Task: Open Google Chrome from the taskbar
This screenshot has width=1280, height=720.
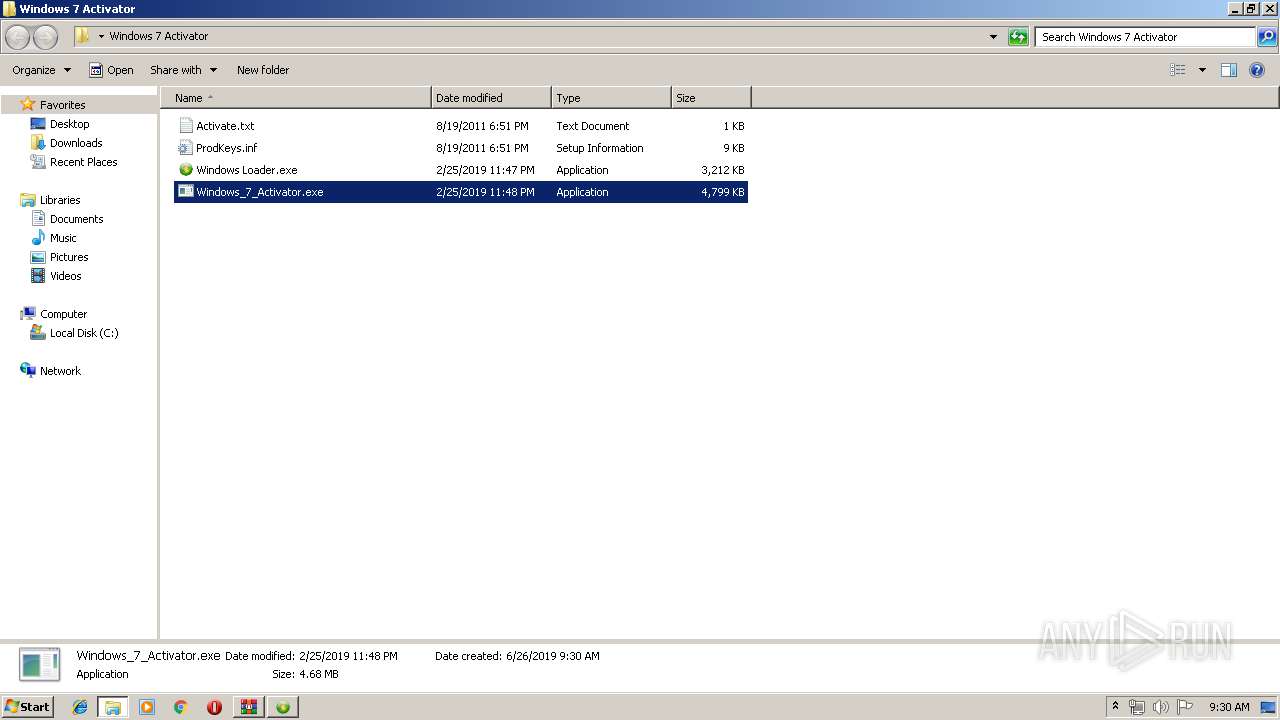Action: point(181,707)
